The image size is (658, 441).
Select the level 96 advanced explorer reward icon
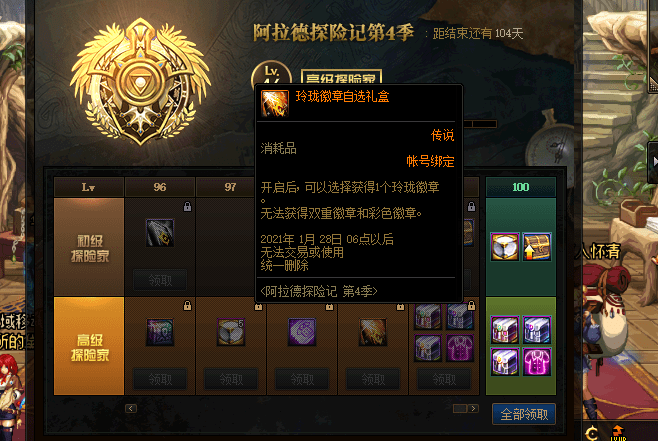(160, 332)
